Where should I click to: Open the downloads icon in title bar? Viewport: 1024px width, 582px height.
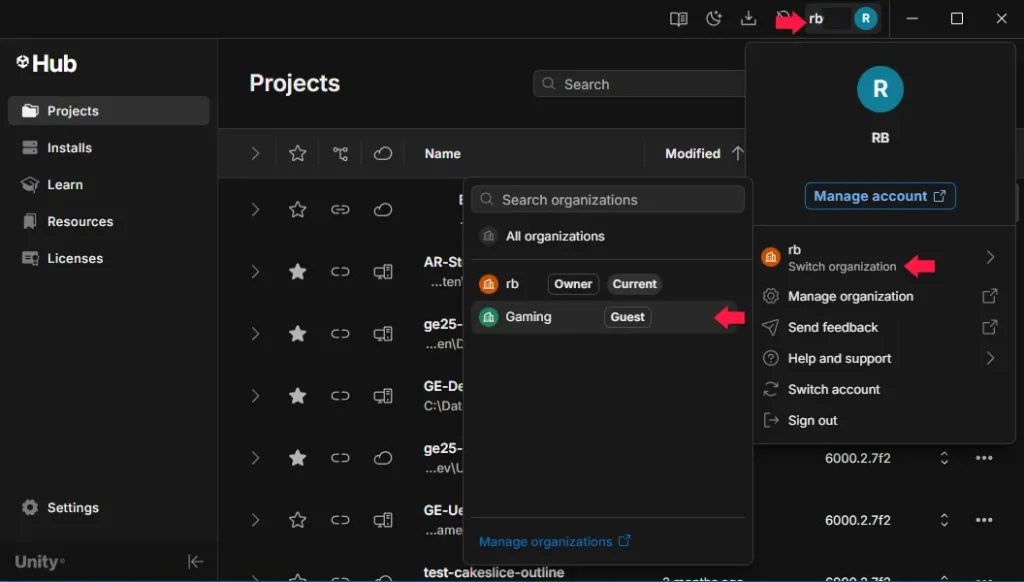748,19
